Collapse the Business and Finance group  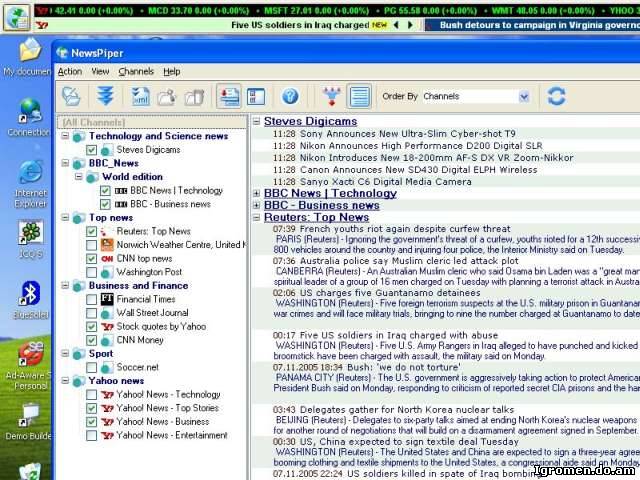click(65, 285)
